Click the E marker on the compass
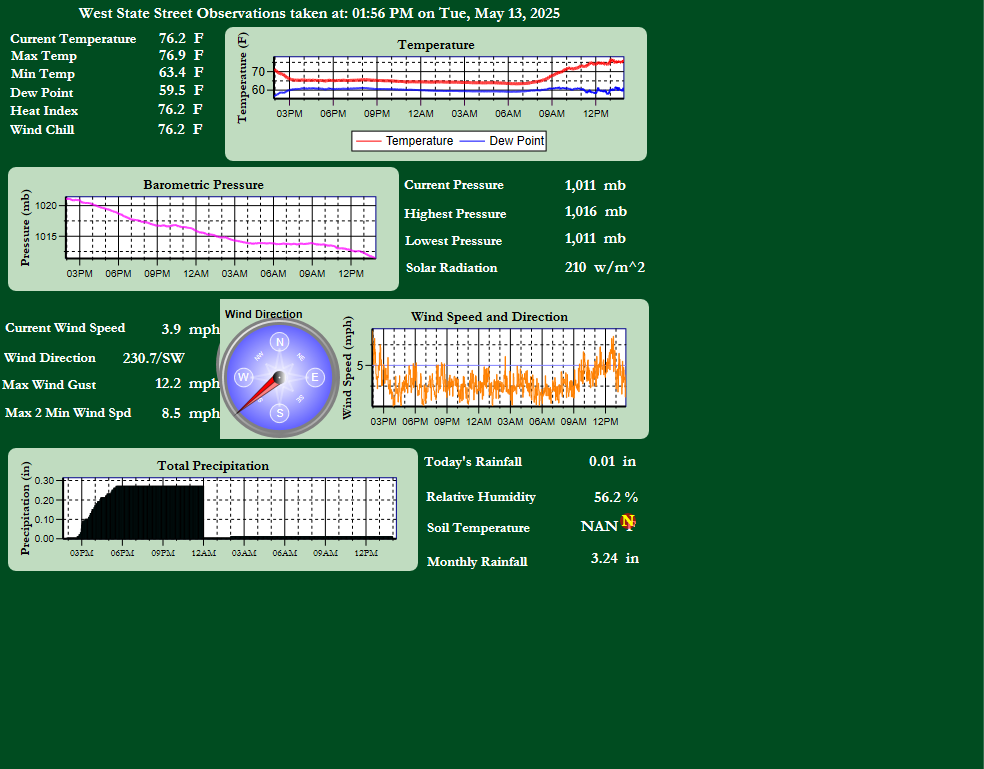 point(314,377)
